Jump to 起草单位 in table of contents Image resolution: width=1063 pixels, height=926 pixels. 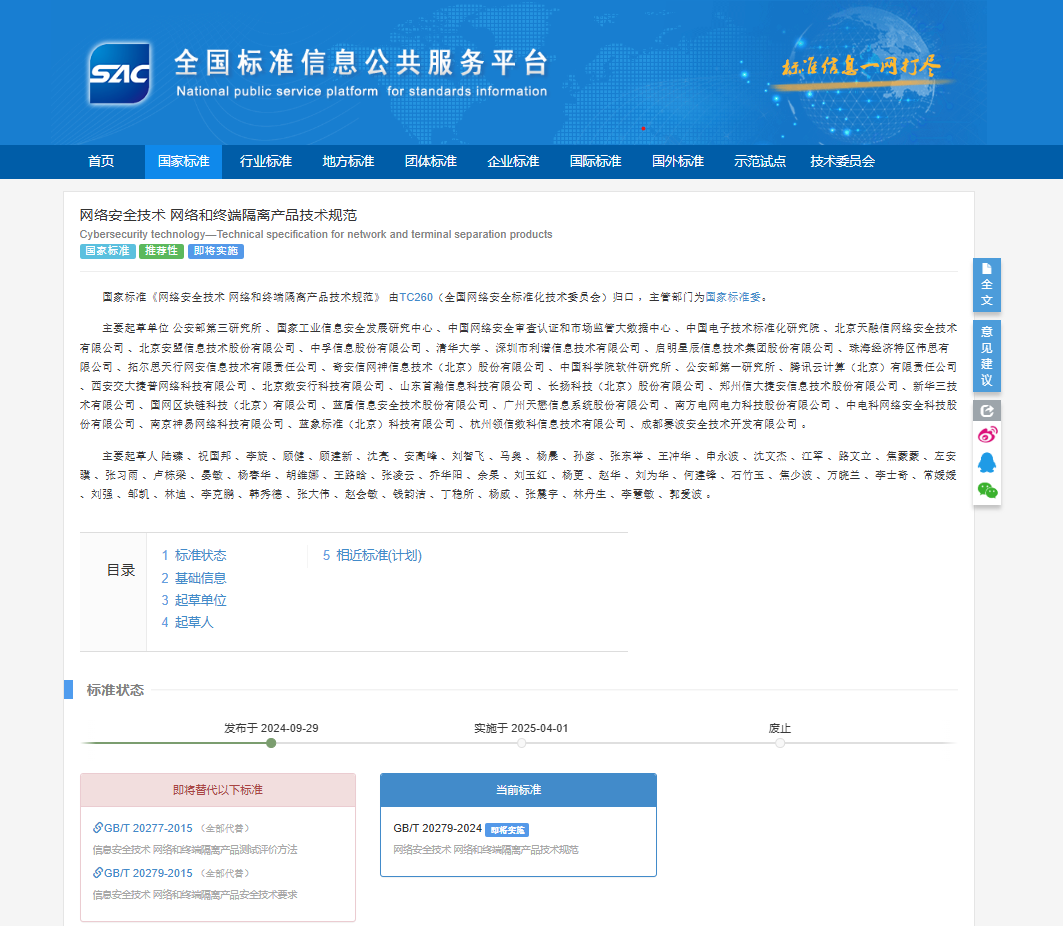coord(194,600)
